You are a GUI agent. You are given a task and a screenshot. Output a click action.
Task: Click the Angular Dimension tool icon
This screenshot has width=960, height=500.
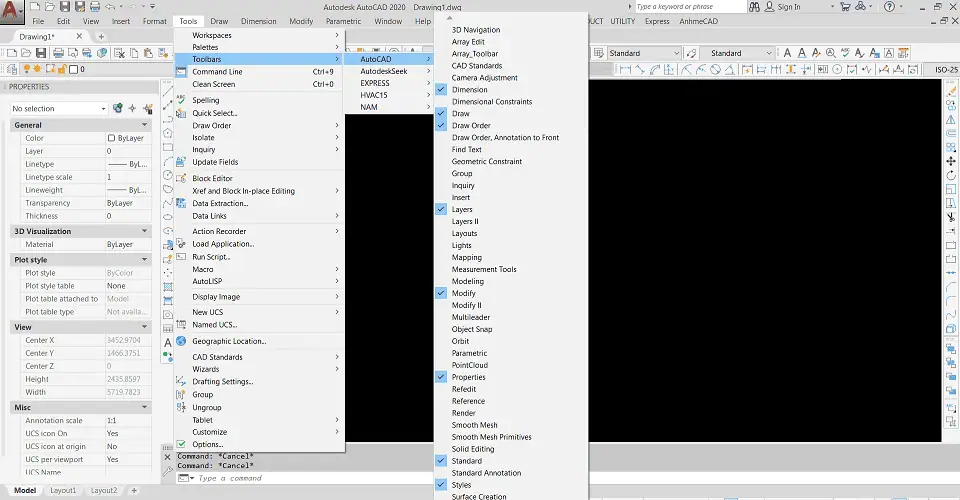click(x=730, y=69)
